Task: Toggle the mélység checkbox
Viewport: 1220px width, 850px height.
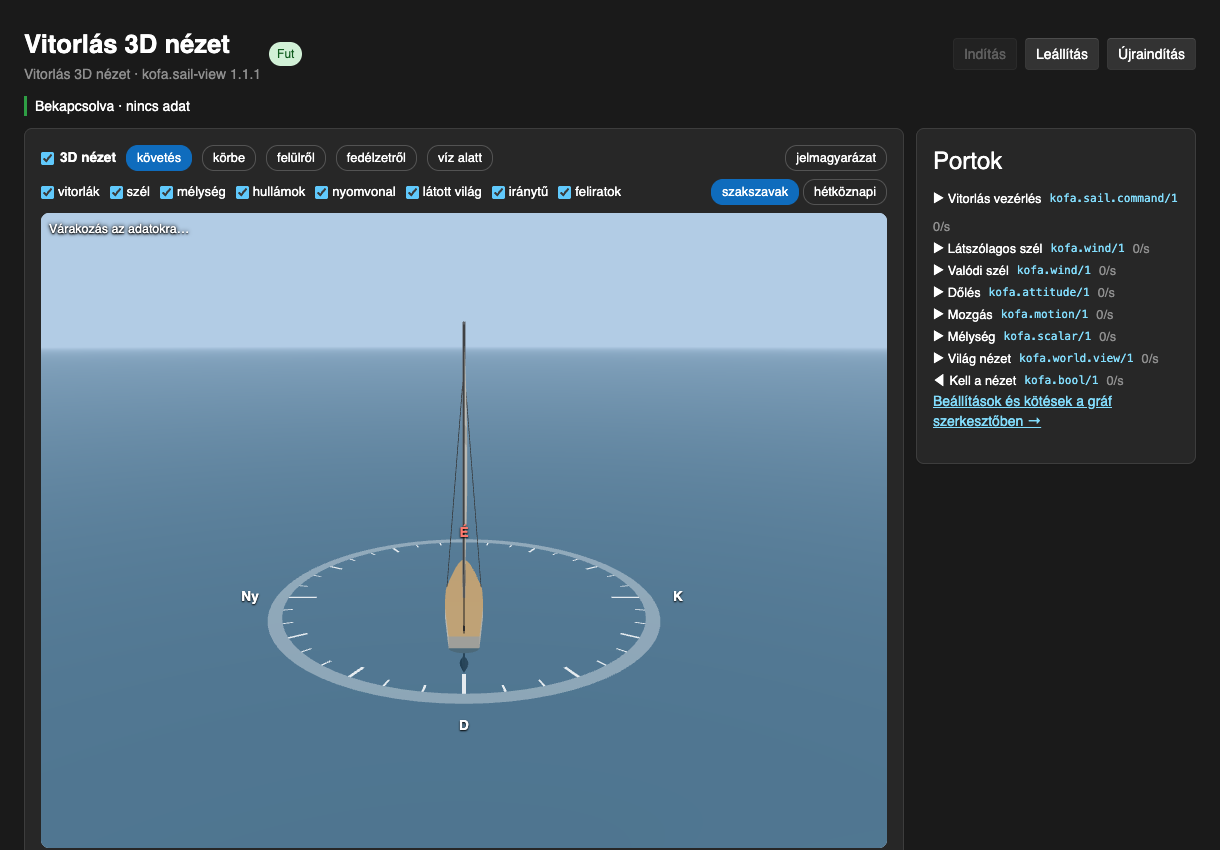Action: [166, 192]
